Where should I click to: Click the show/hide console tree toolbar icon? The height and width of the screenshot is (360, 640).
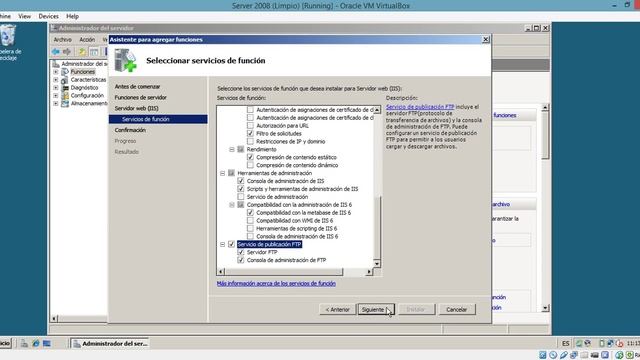coord(94,52)
